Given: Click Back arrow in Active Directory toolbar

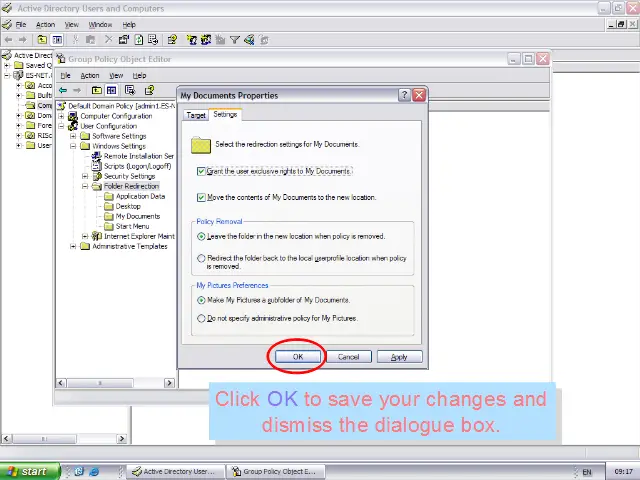Looking at the screenshot, I should point(8,40).
